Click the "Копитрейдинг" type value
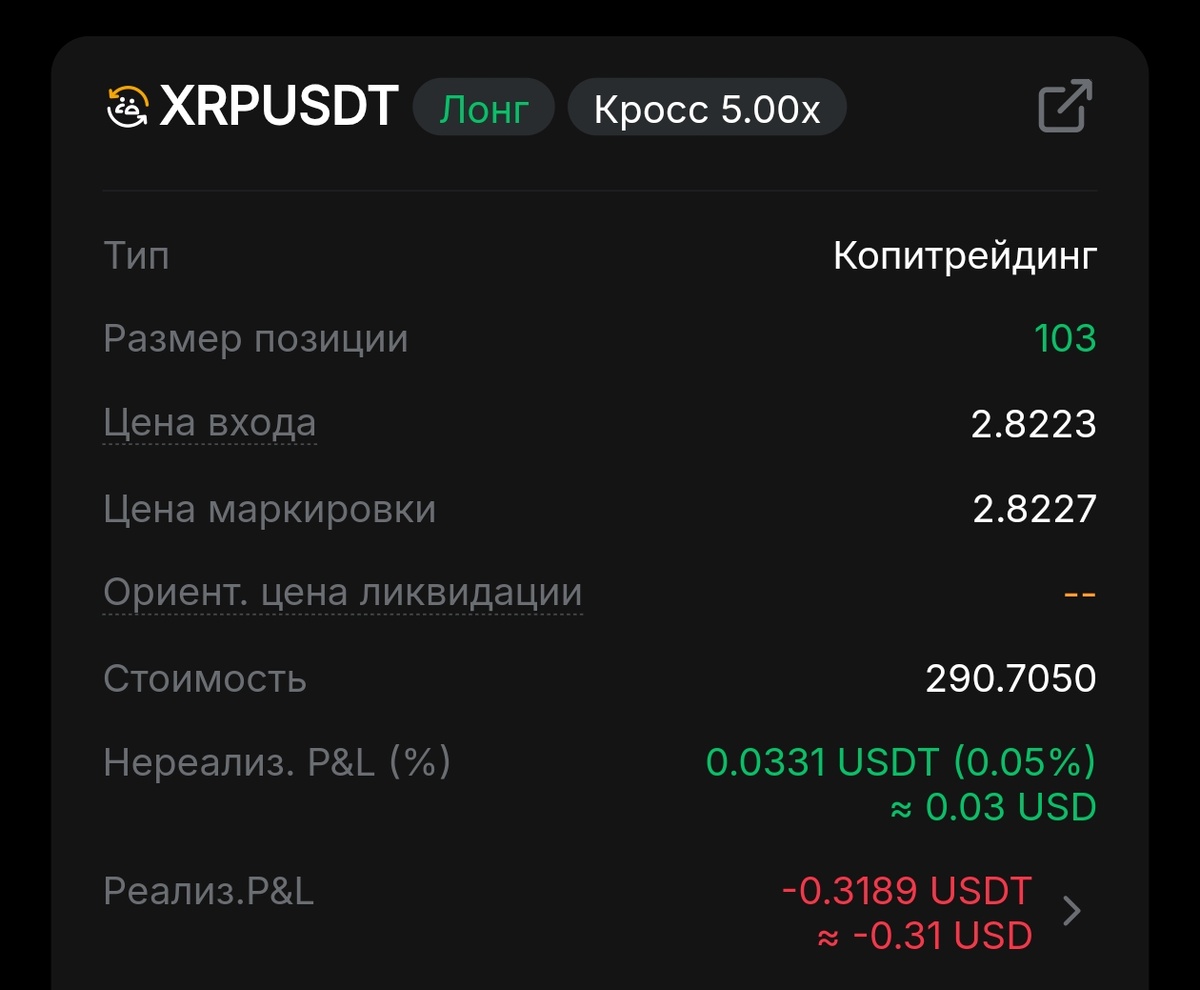1200x990 pixels. pos(966,254)
